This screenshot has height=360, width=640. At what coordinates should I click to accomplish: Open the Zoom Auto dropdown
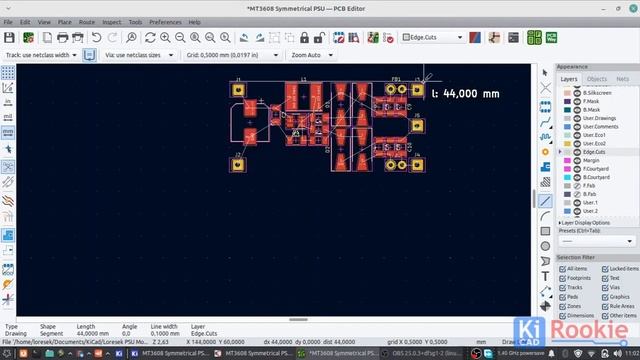point(312,55)
